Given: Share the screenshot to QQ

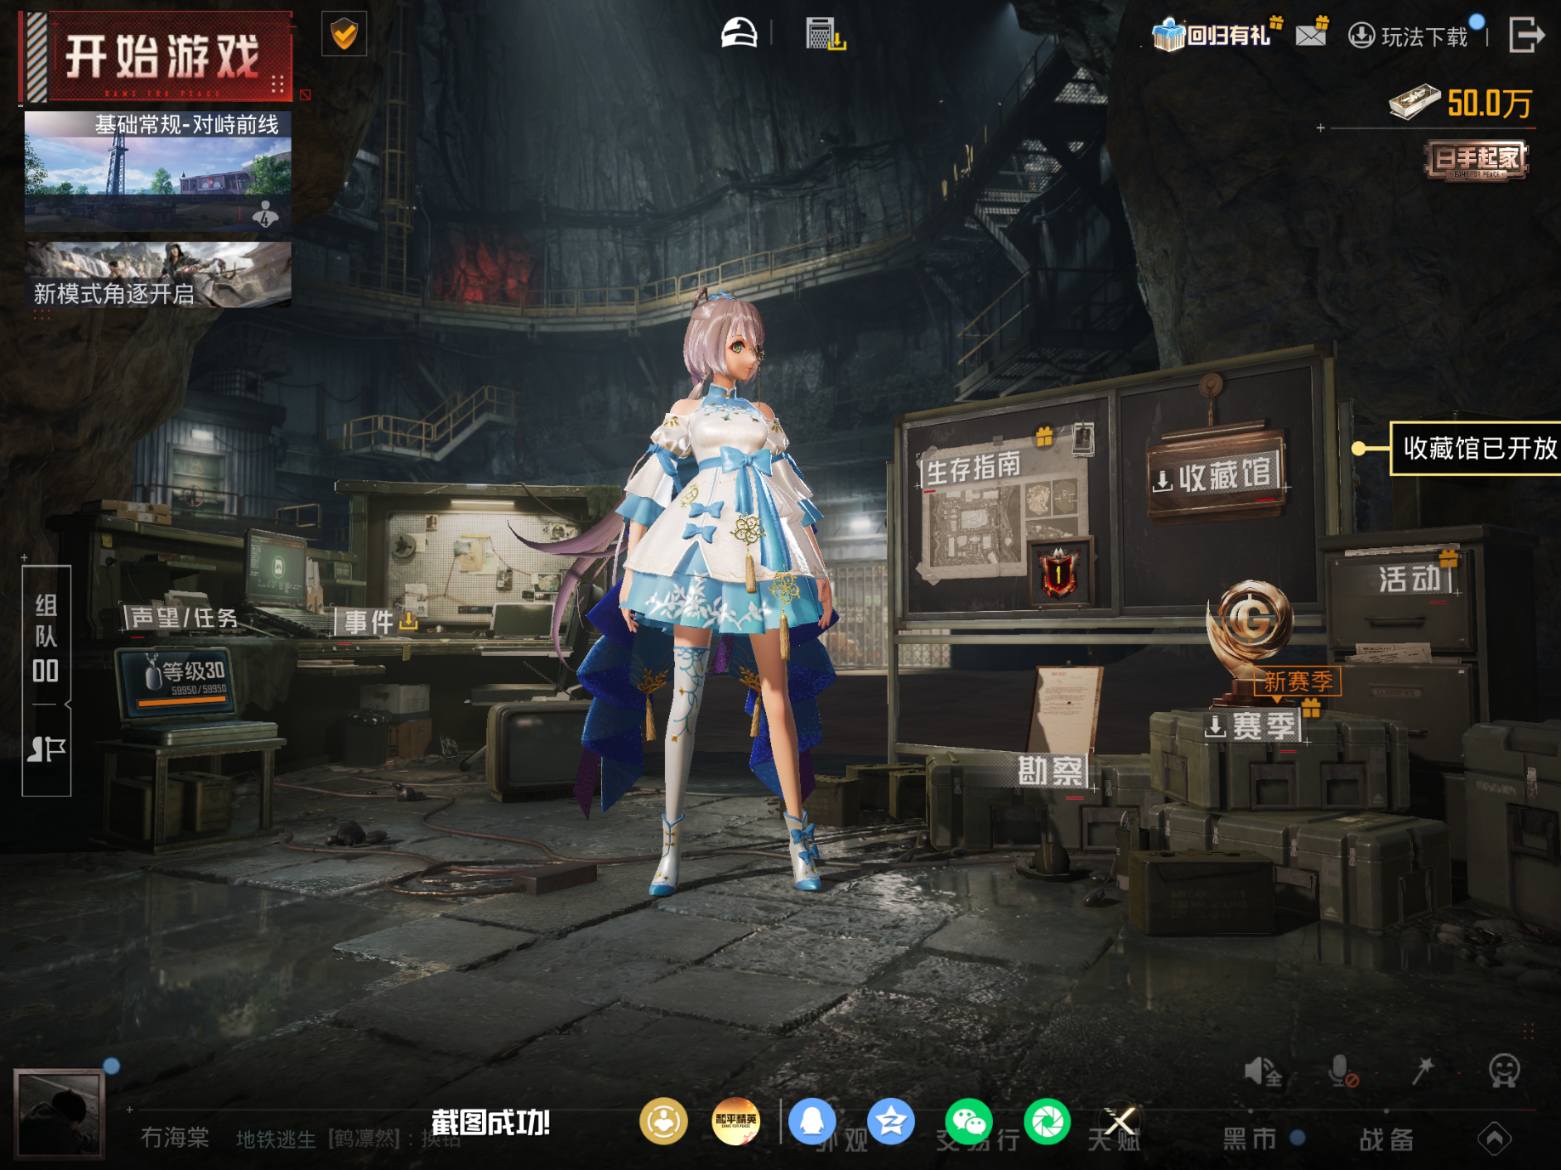Looking at the screenshot, I should 811,1121.
